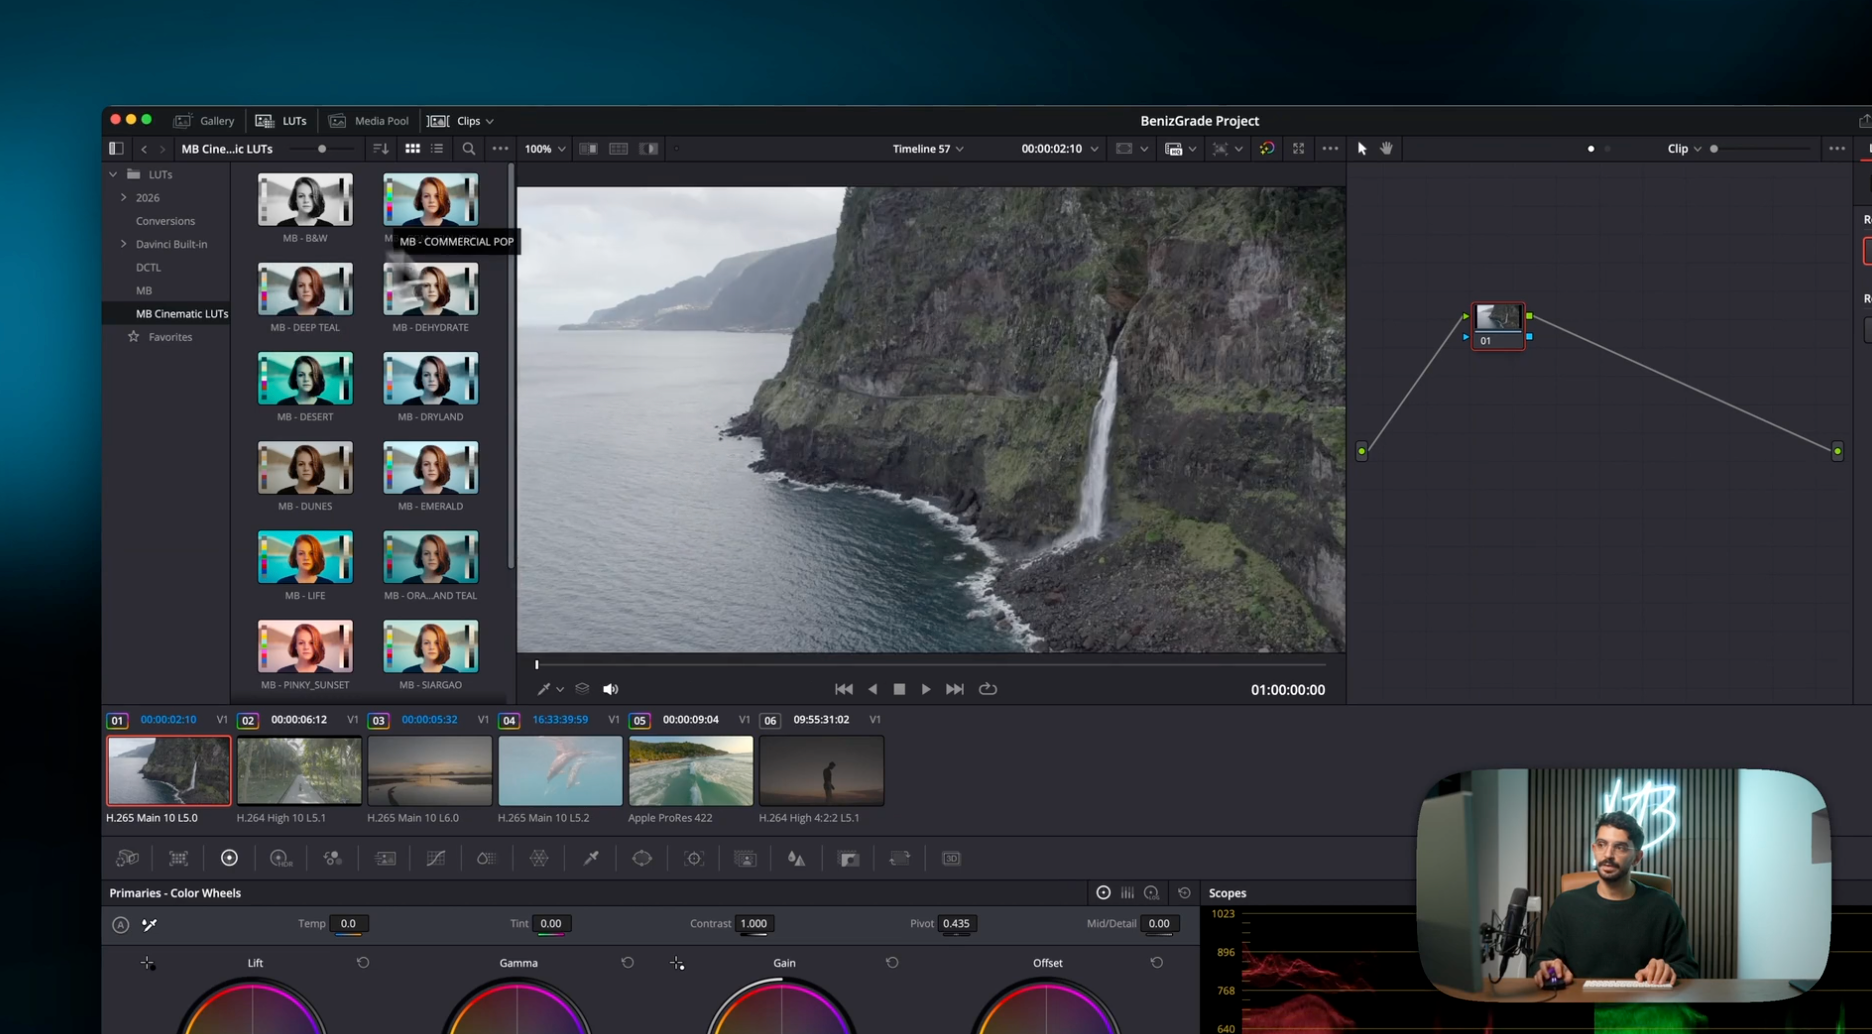Click the enhanced full-screen viewer icon

pyautogui.click(x=1298, y=149)
